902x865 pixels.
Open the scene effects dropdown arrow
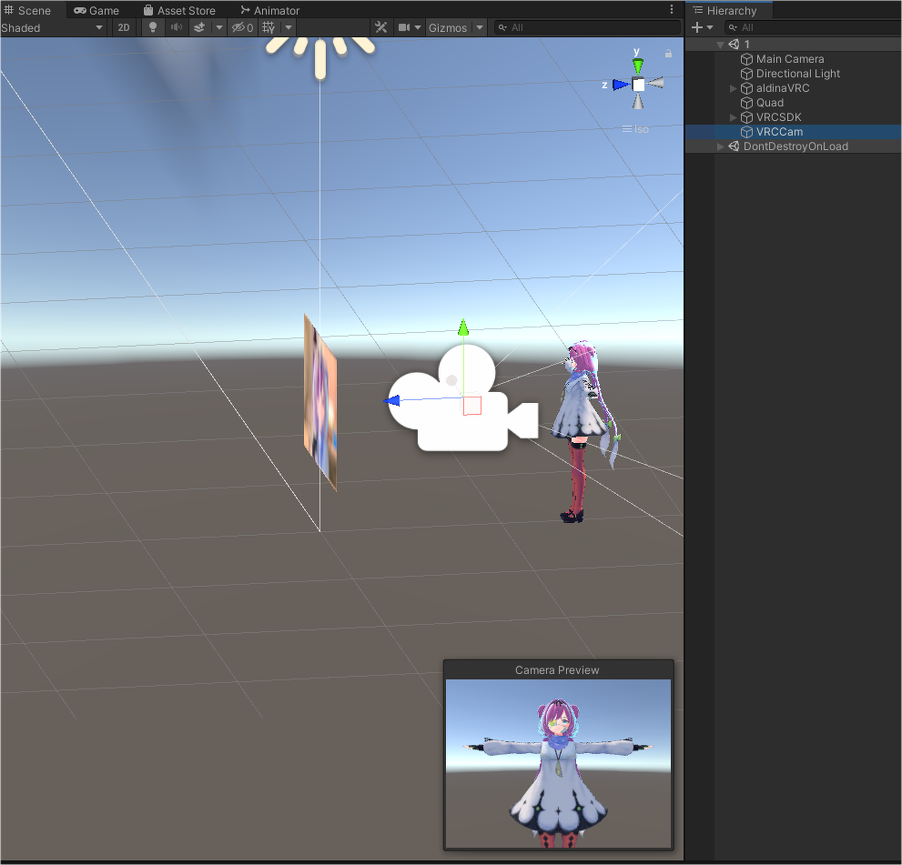[219, 27]
